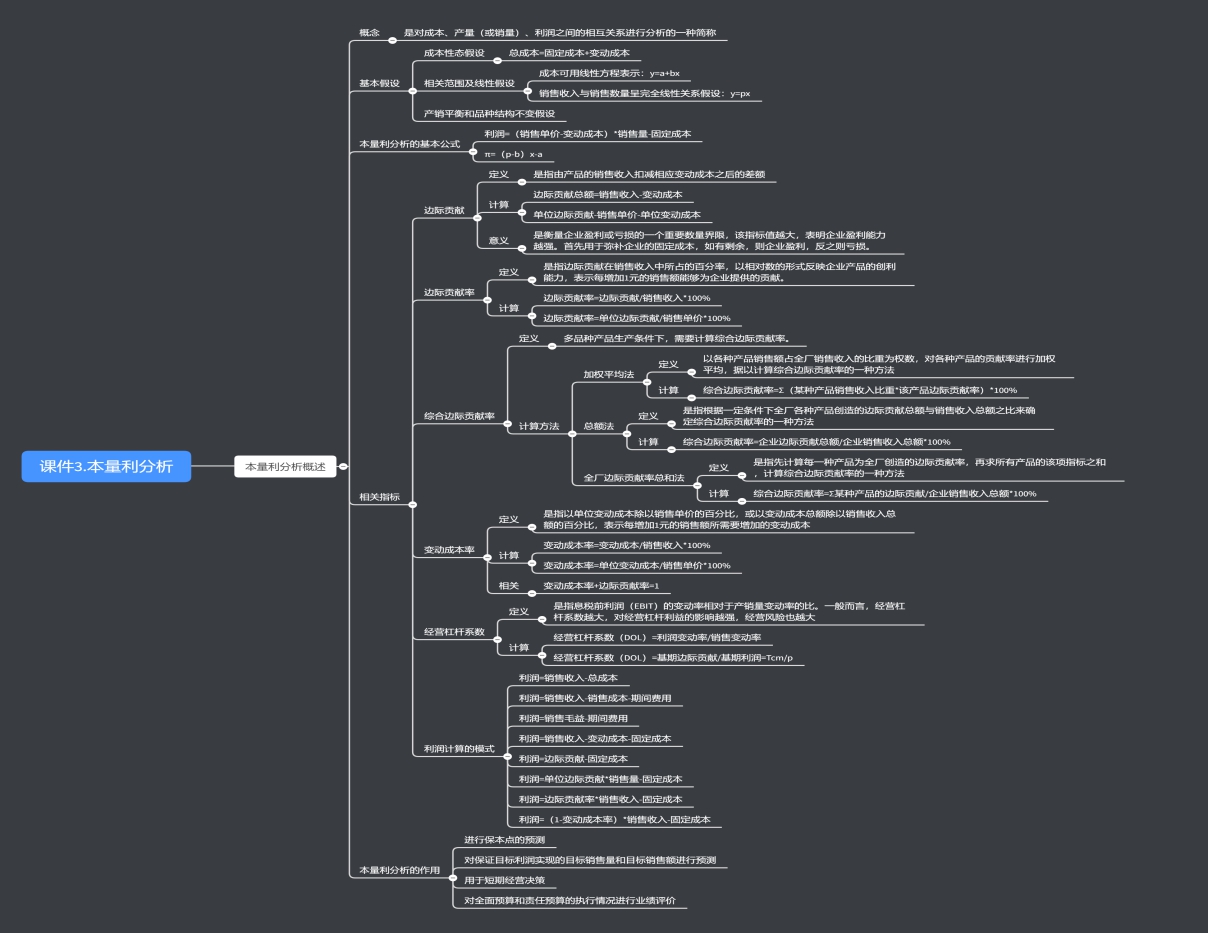This screenshot has height=933, width=1208.
Task: Select the root node 课件3.本量利分析
Action: point(106,466)
